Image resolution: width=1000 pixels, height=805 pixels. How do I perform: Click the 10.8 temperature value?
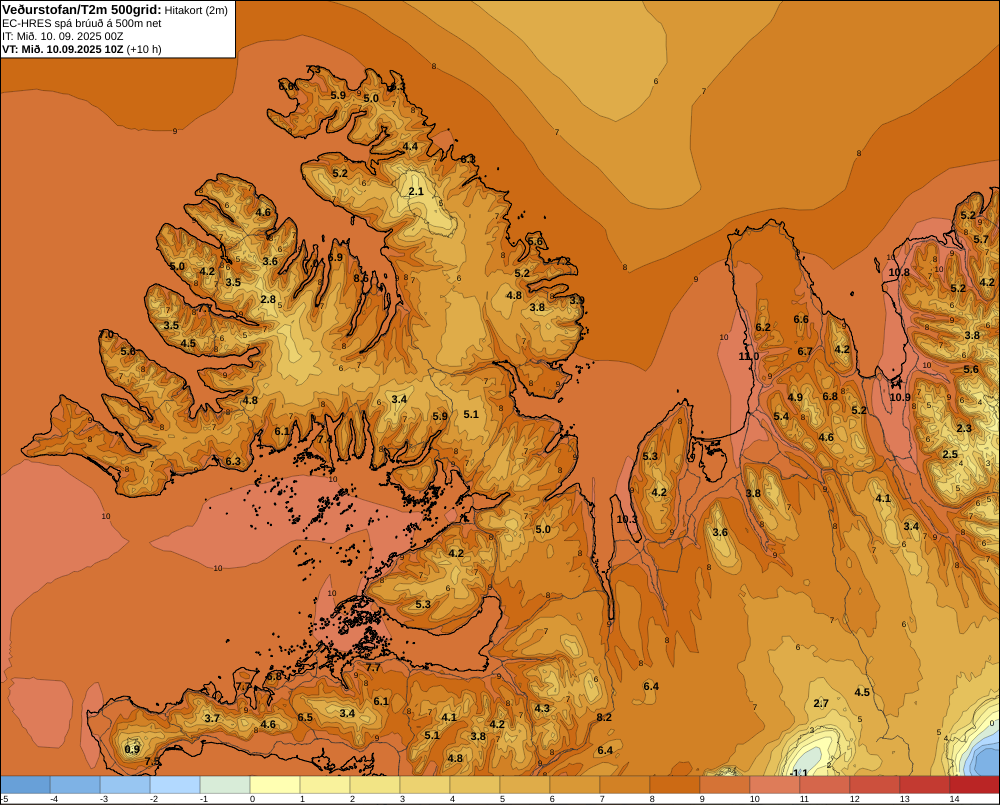(x=899, y=272)
